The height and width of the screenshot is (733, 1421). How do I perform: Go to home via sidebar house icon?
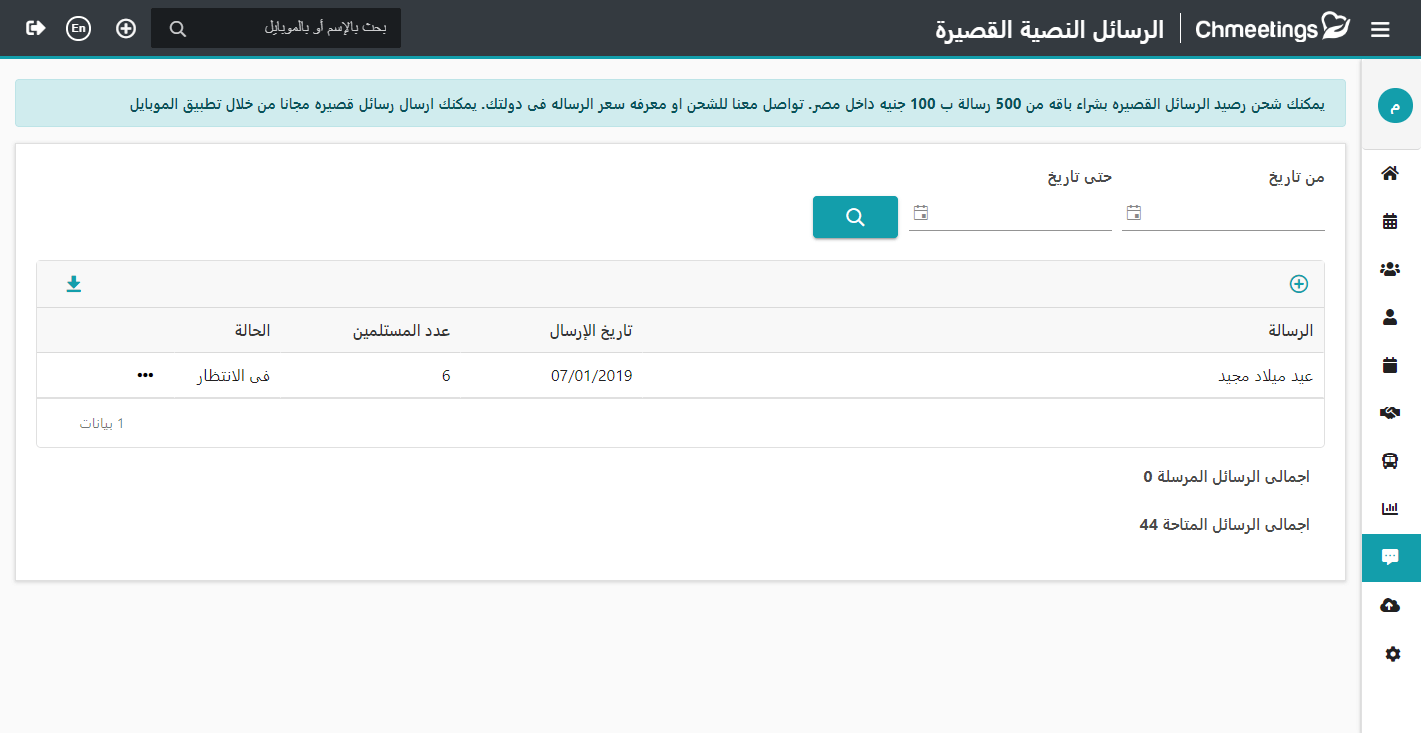(x=1390, y=173)
